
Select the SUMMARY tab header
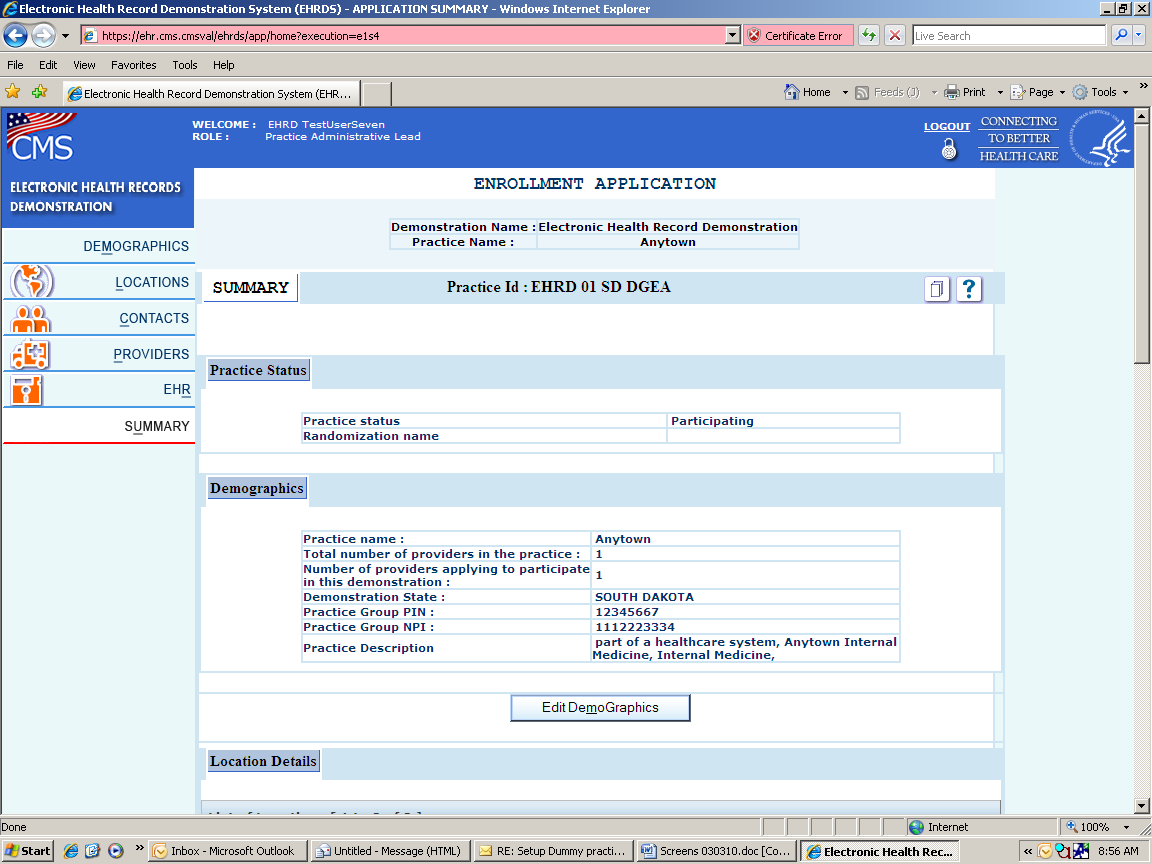click(x=251, y=287)
